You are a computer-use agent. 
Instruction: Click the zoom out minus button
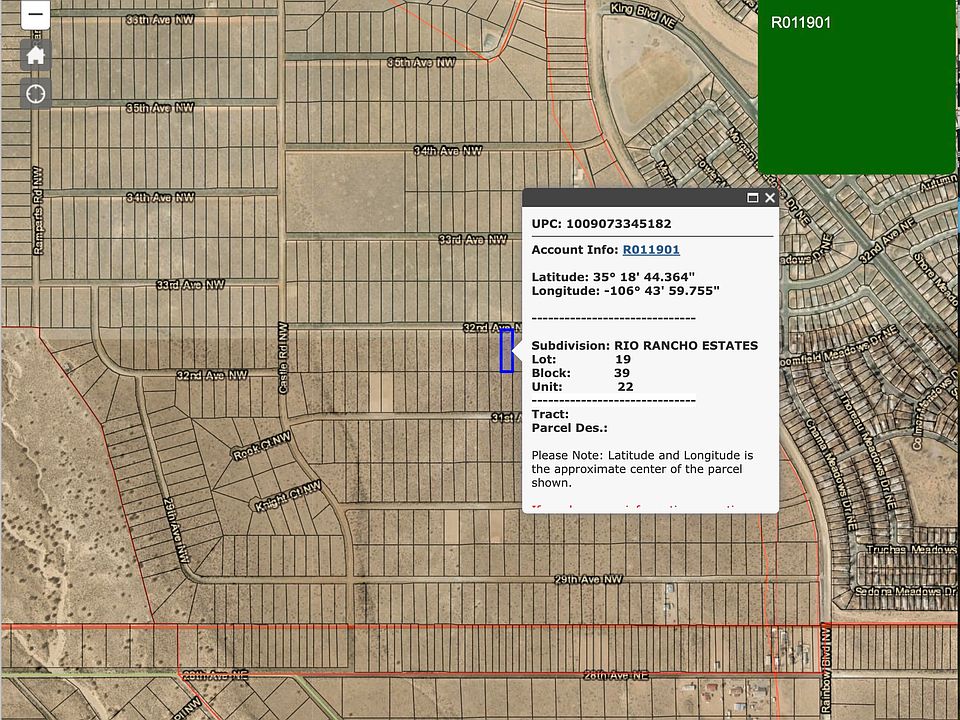tap(35, 15)
